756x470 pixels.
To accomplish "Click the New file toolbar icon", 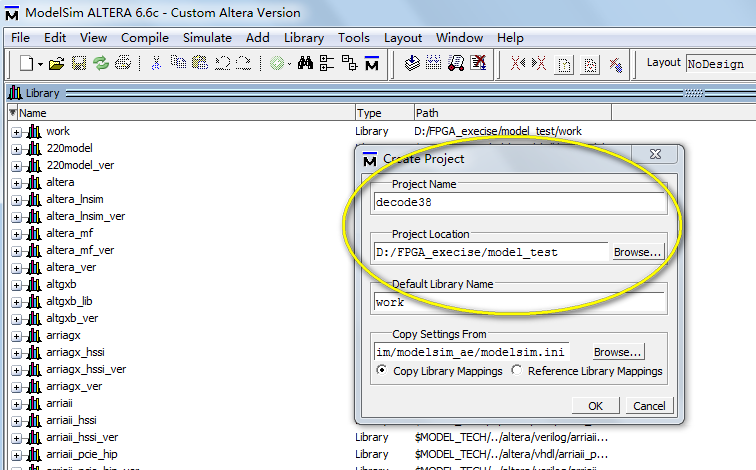I will (25, 63).
